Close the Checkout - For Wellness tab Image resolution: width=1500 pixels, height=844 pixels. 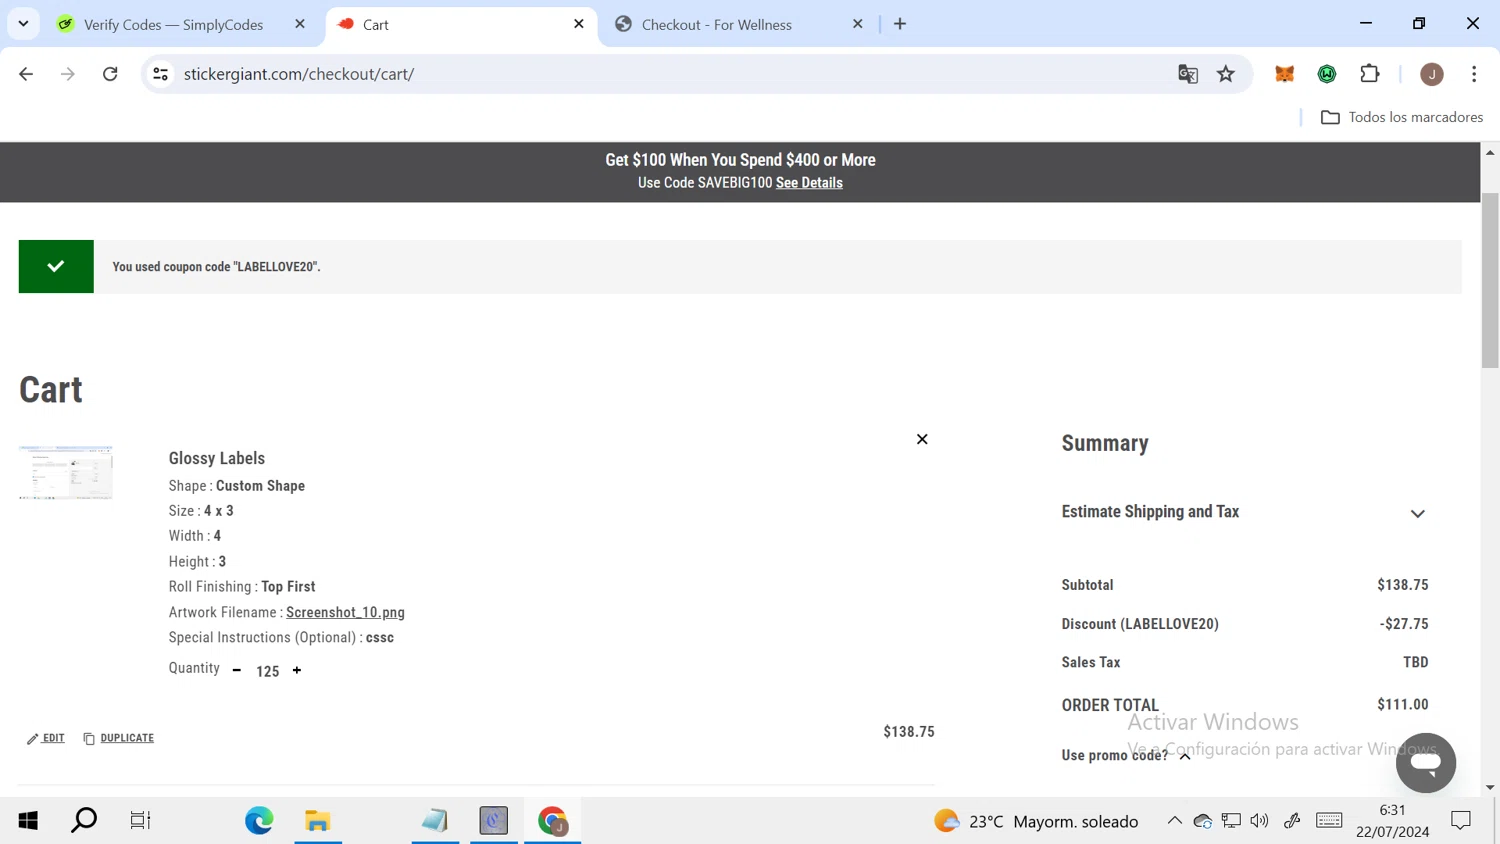point(857,24)
